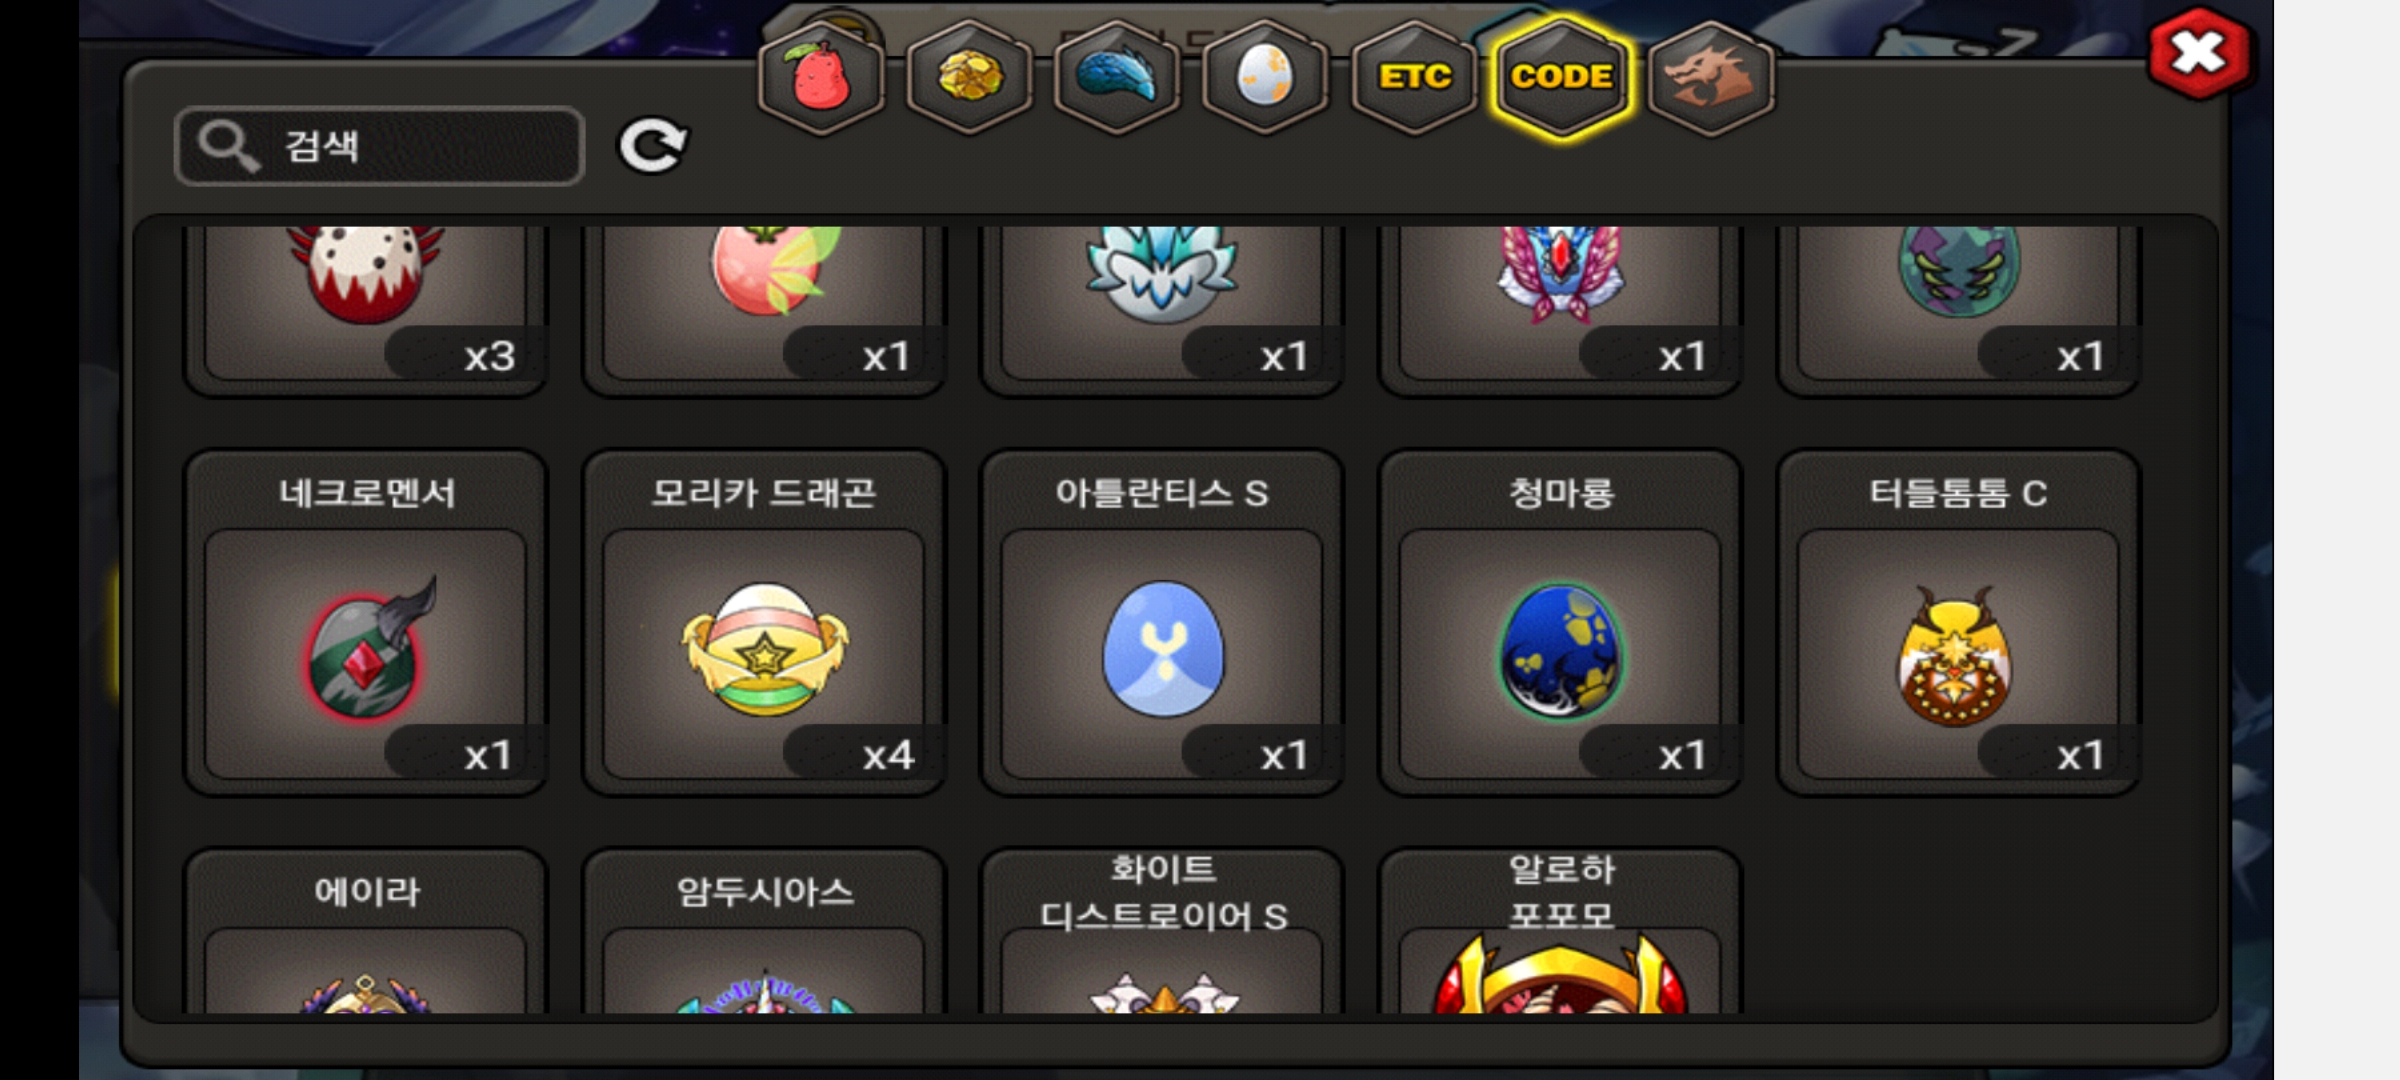Open the brown dragon head tab
2400x1080 pixels.
[x=1710, y=77]
